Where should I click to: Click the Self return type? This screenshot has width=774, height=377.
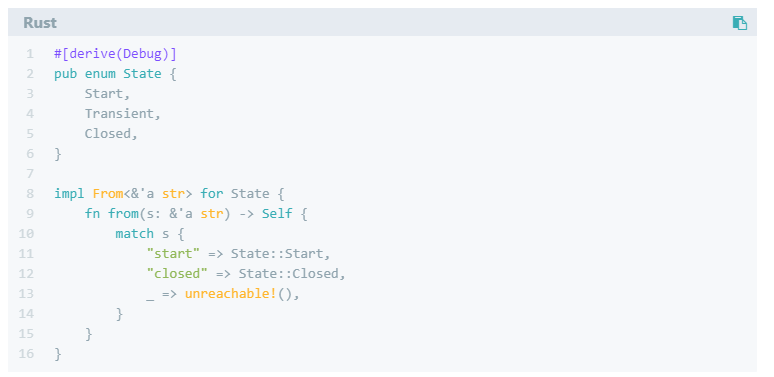click(x=277, y=214)
